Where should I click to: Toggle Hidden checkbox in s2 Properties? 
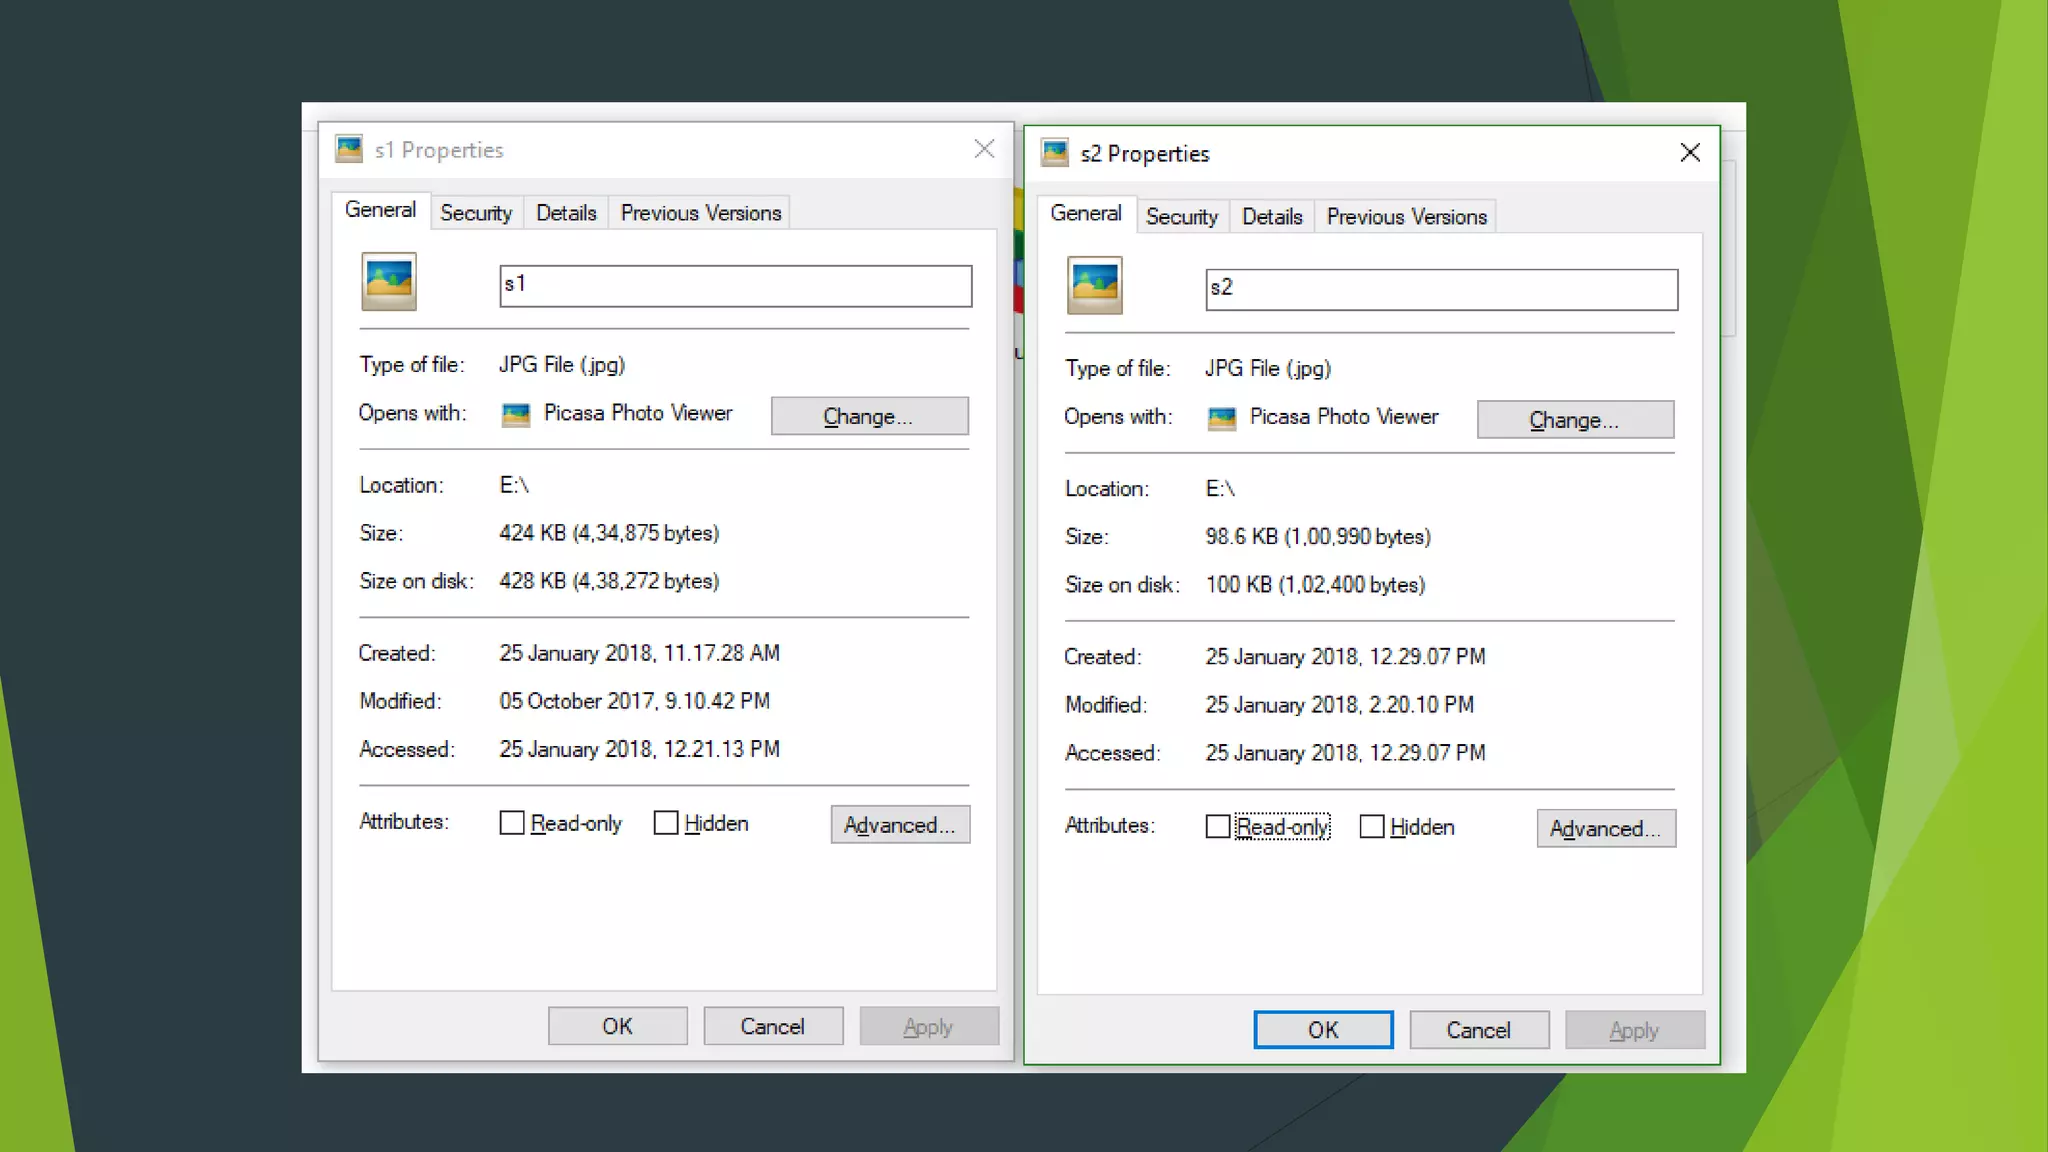coord(1372,827)
